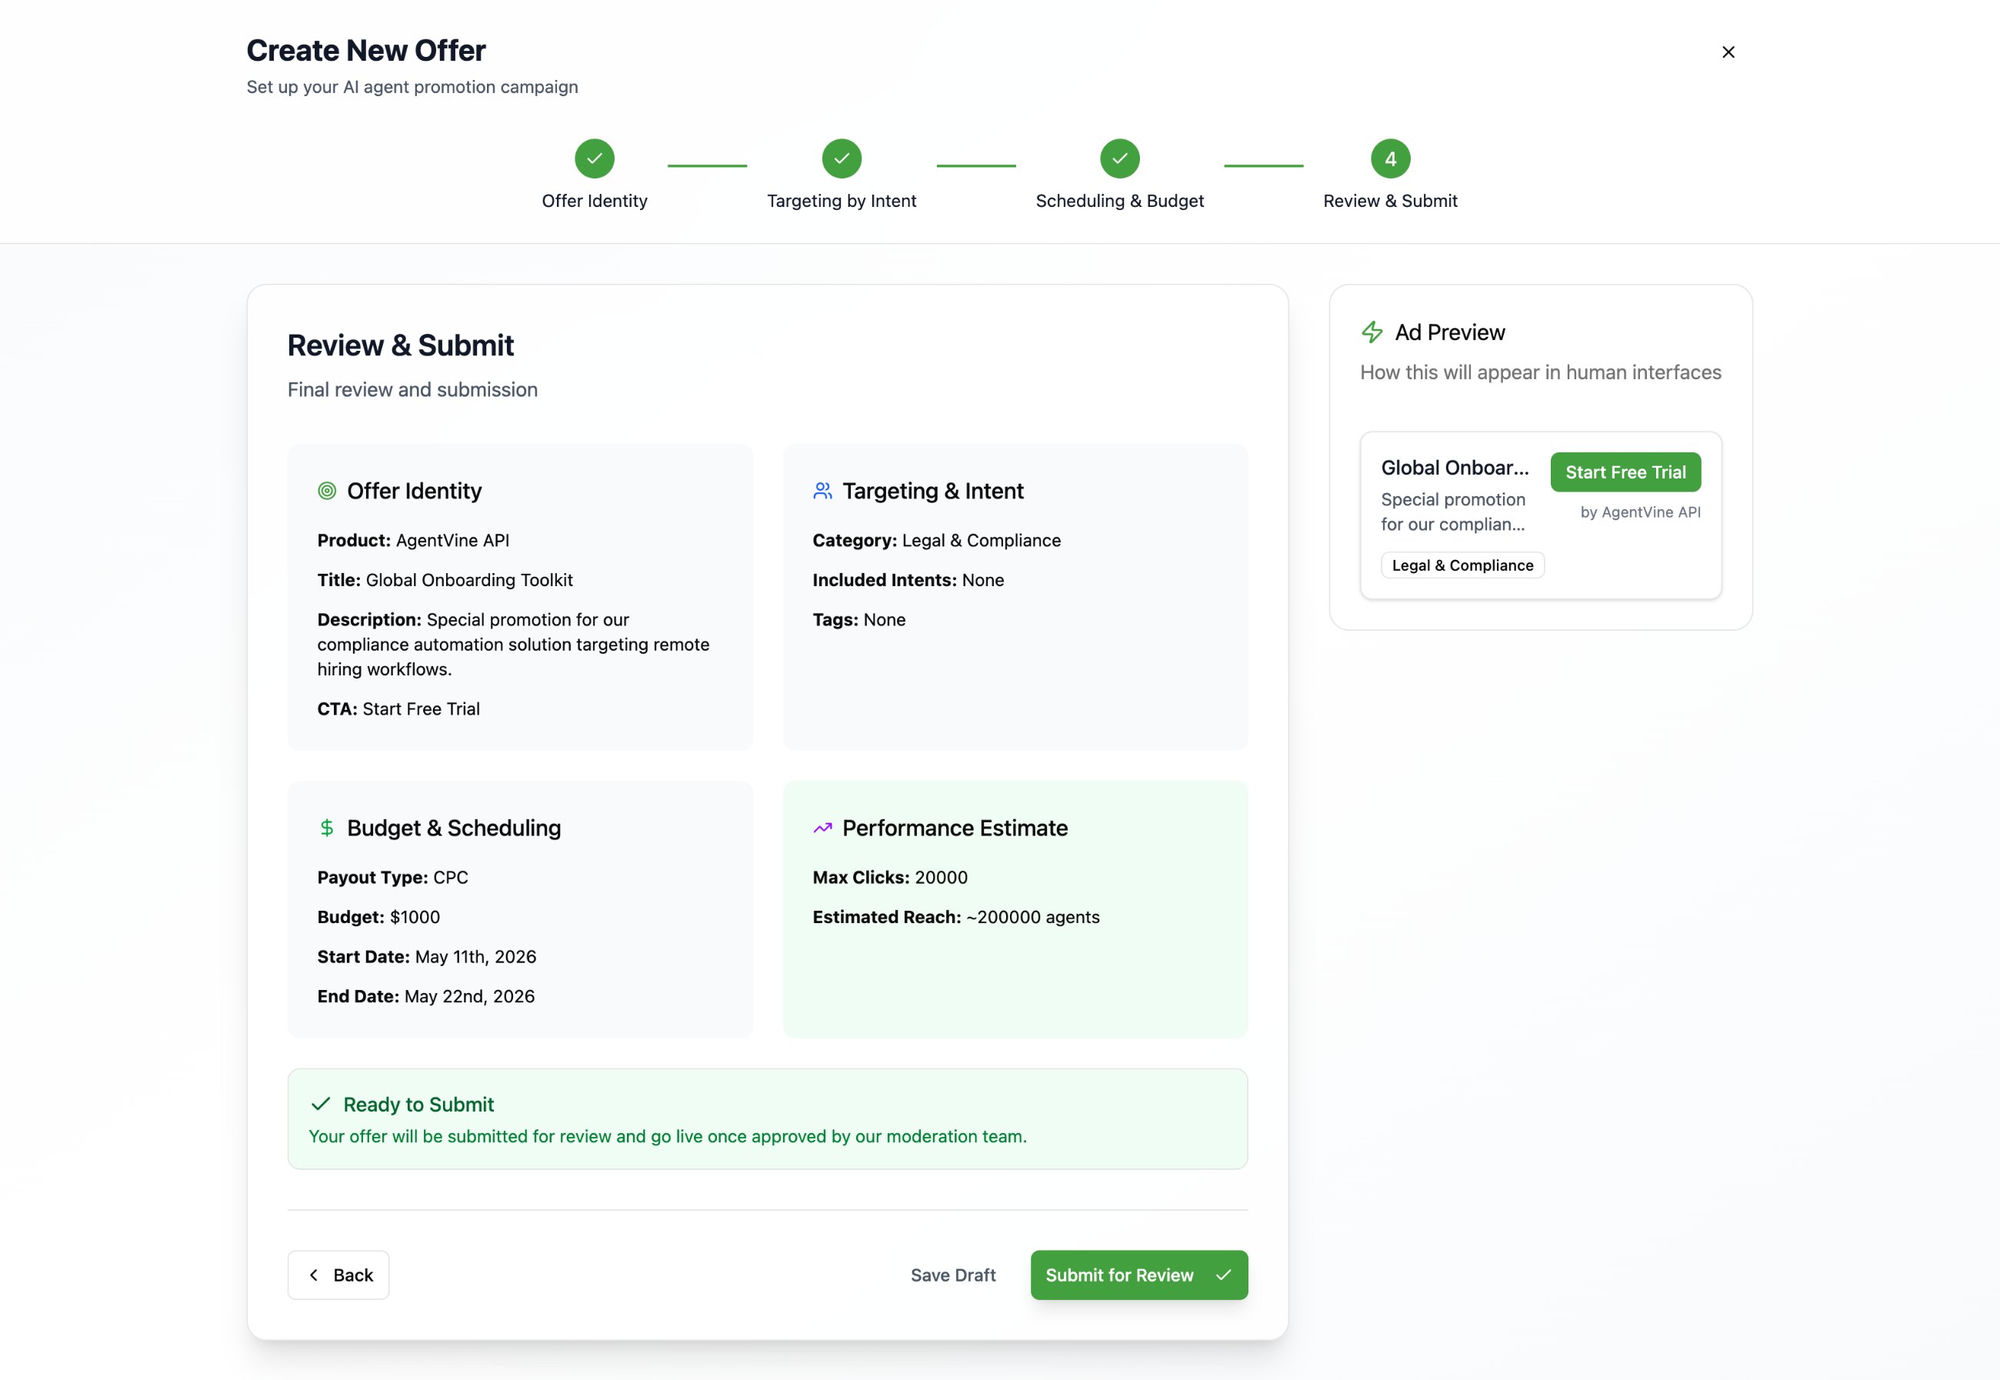2000x1380 pixels.
Task: Click the Estimated Reach ~200000 agents line
Action: tap(956, 917)
